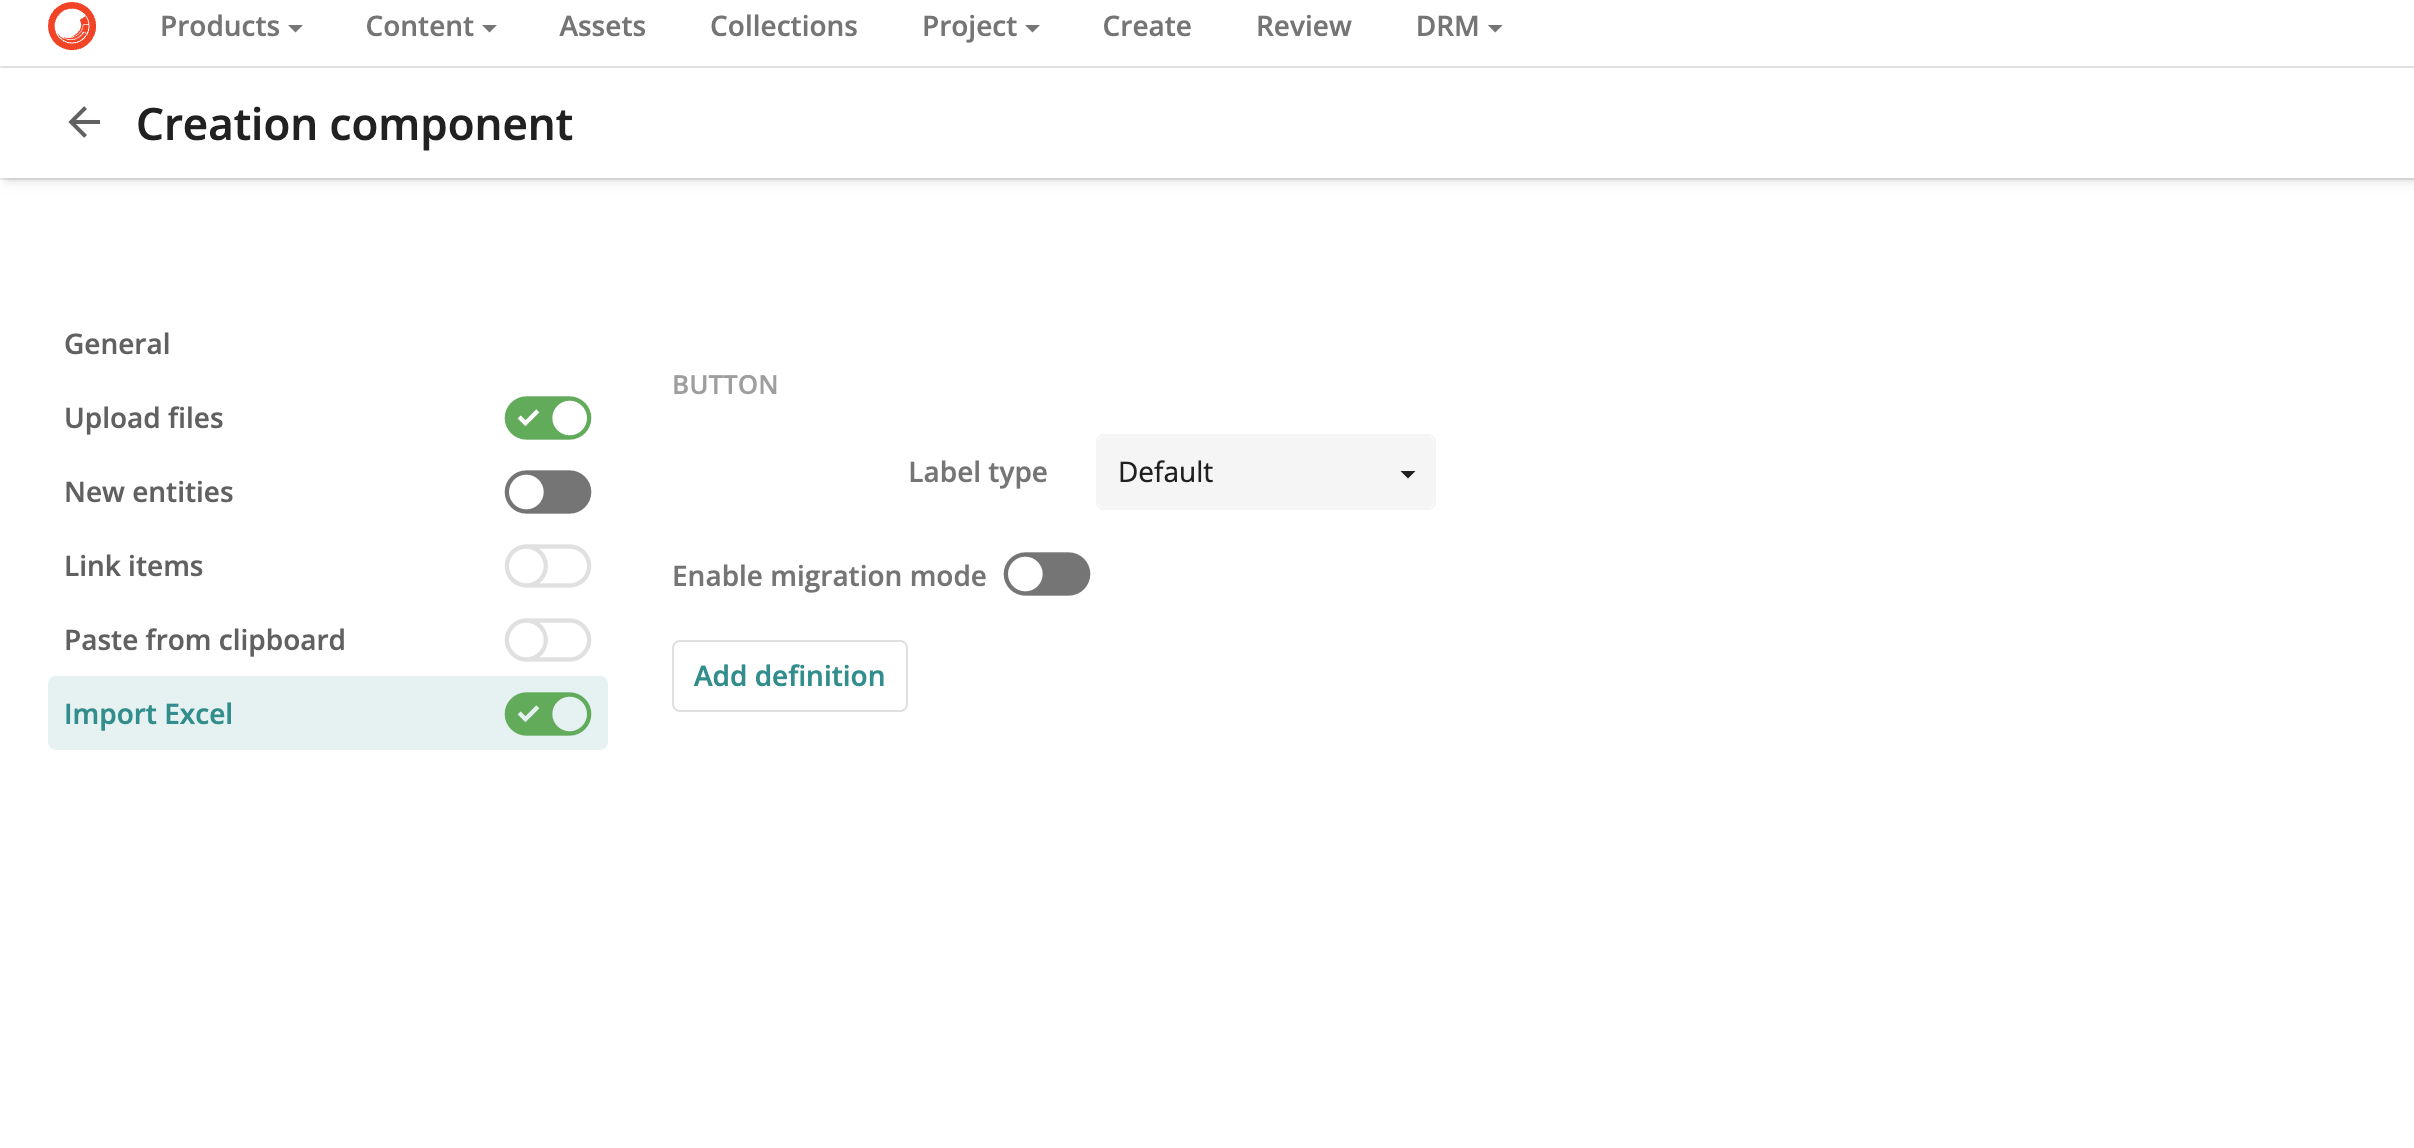Select the Import Excel row label
The image size is (2414, 1148).
click(148, 714)
